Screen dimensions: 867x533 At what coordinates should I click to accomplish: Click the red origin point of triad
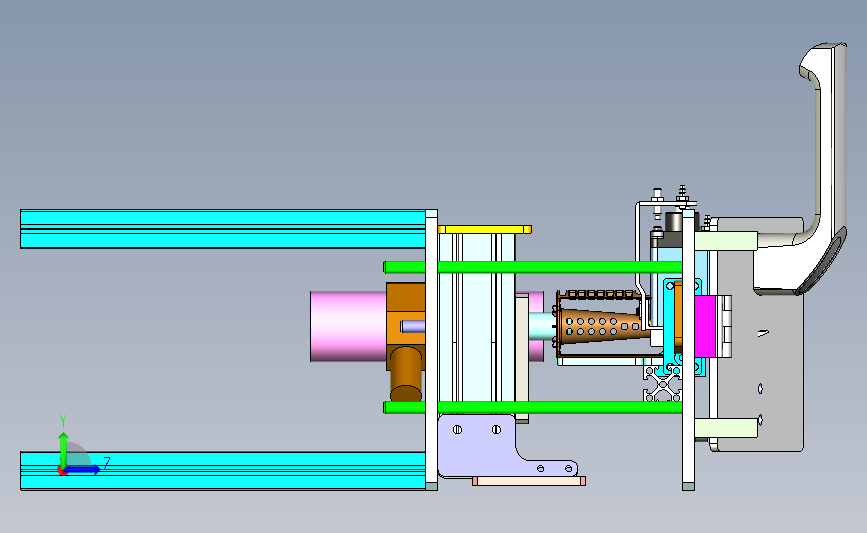(62, 471)
